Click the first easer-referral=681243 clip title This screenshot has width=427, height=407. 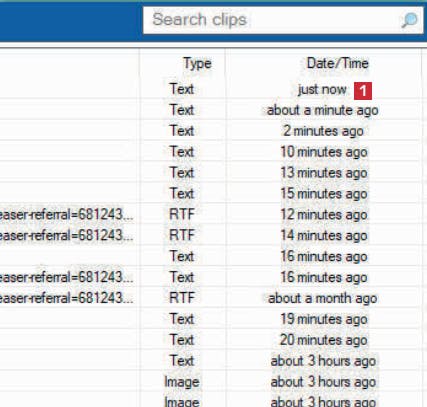tap(67, 215)
